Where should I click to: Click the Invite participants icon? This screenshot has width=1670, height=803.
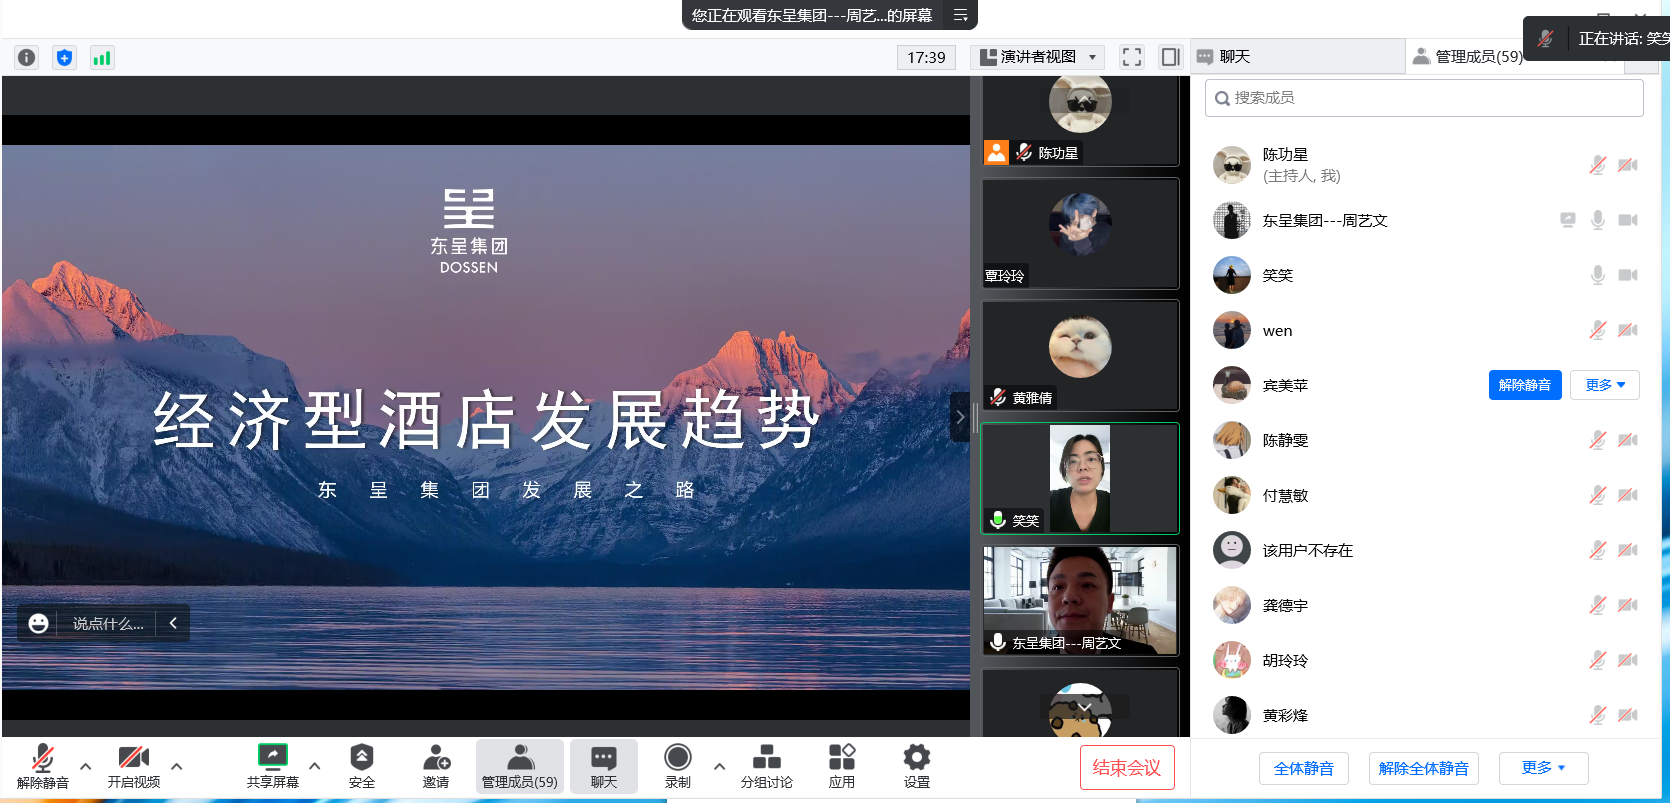coord(435,766)
